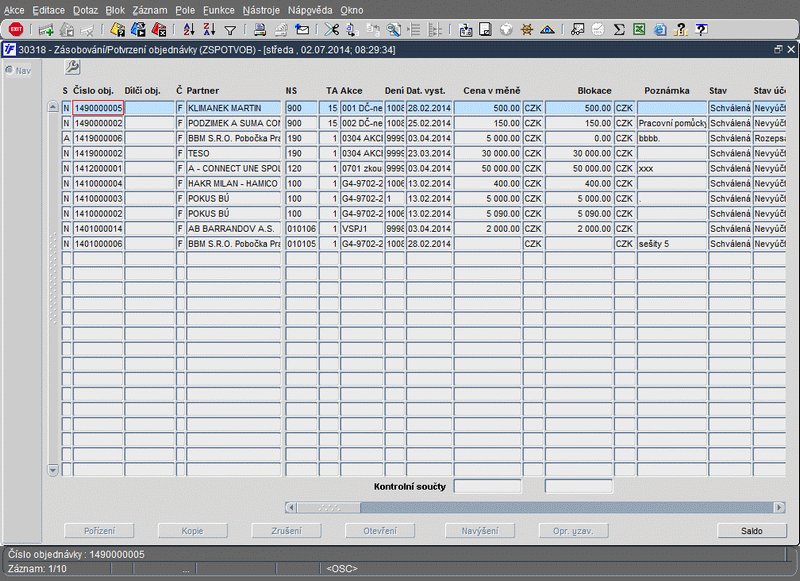The height and width of the screenshot is (581, 800).
Task: Click the triangle ruler icon
Action: tap(547, 30)
